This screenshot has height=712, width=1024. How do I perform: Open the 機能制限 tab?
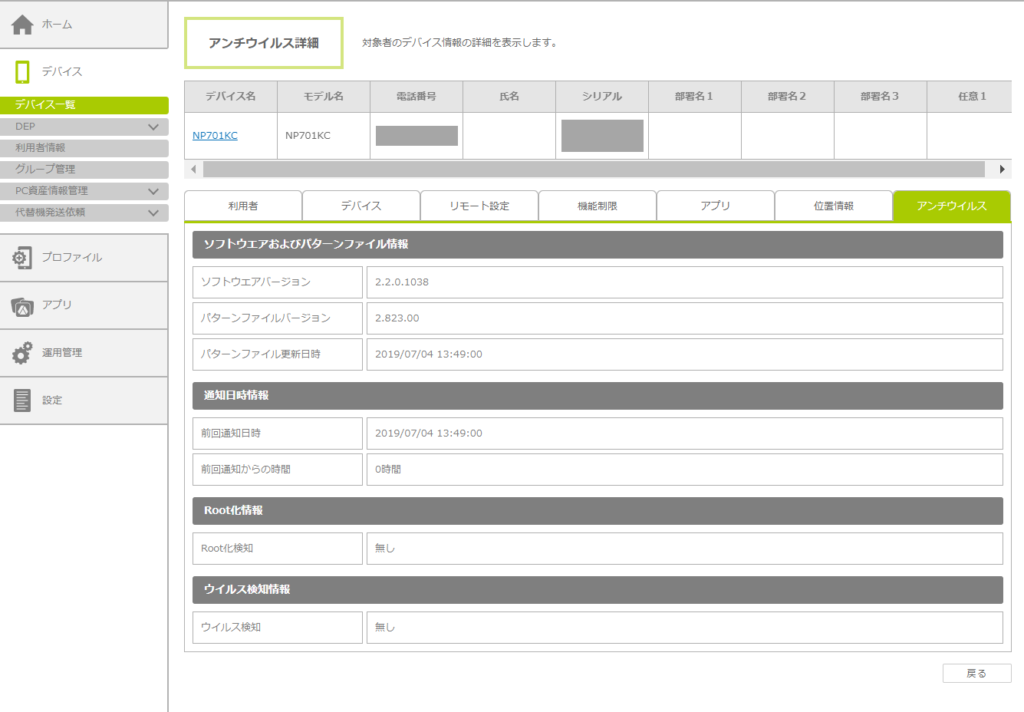[597, 206]
